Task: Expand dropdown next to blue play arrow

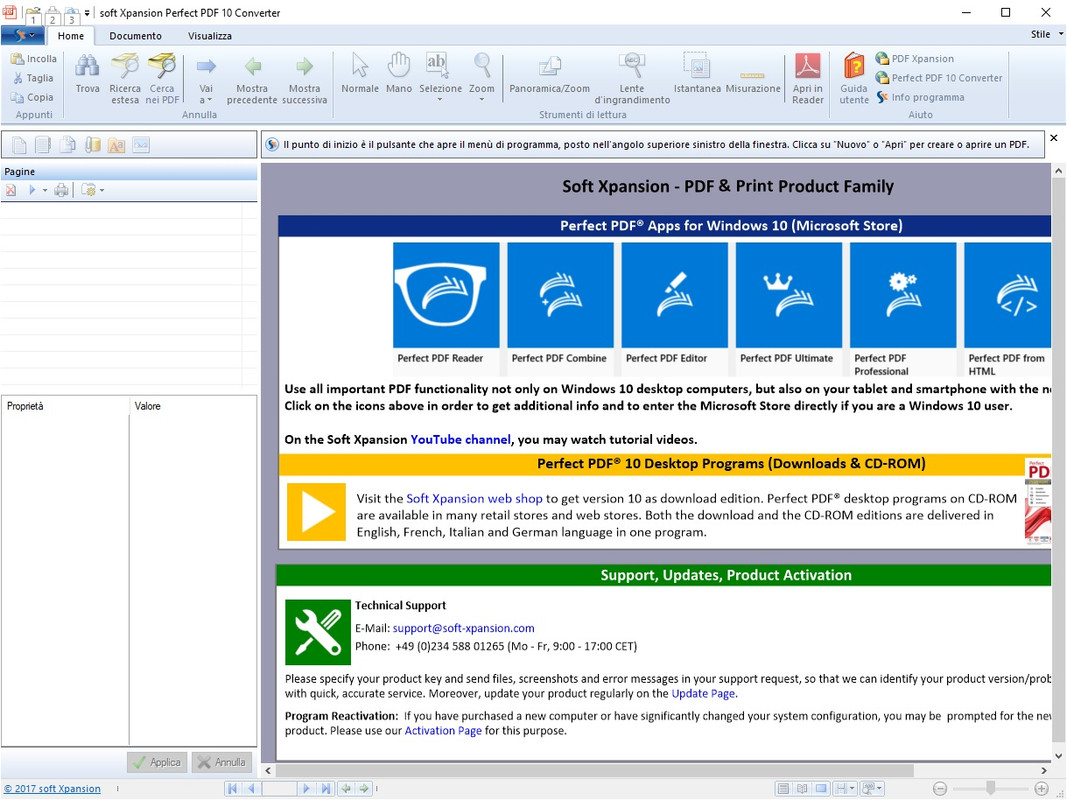Action: pos(45,190)
